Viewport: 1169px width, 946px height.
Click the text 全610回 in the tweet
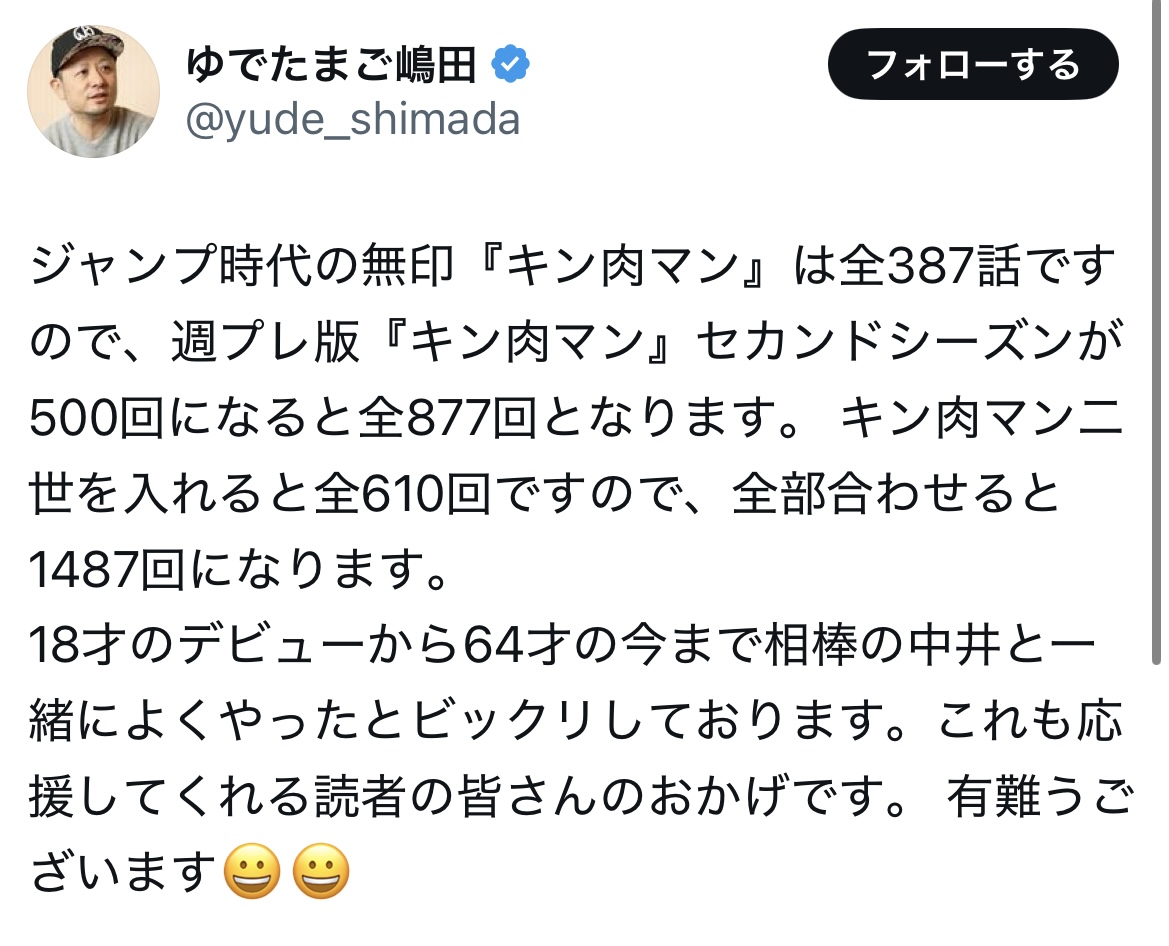click(402, 494)
